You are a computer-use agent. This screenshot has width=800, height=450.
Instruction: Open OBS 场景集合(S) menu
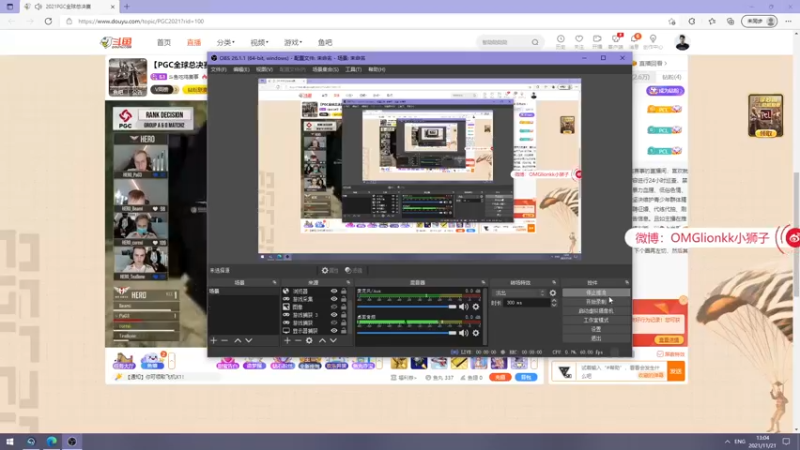(x=326, y=69)
